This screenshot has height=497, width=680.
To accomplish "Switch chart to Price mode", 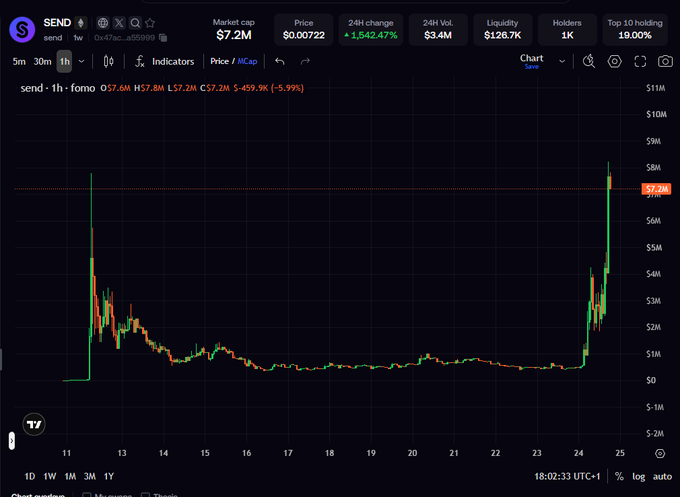I will (219, 61).
